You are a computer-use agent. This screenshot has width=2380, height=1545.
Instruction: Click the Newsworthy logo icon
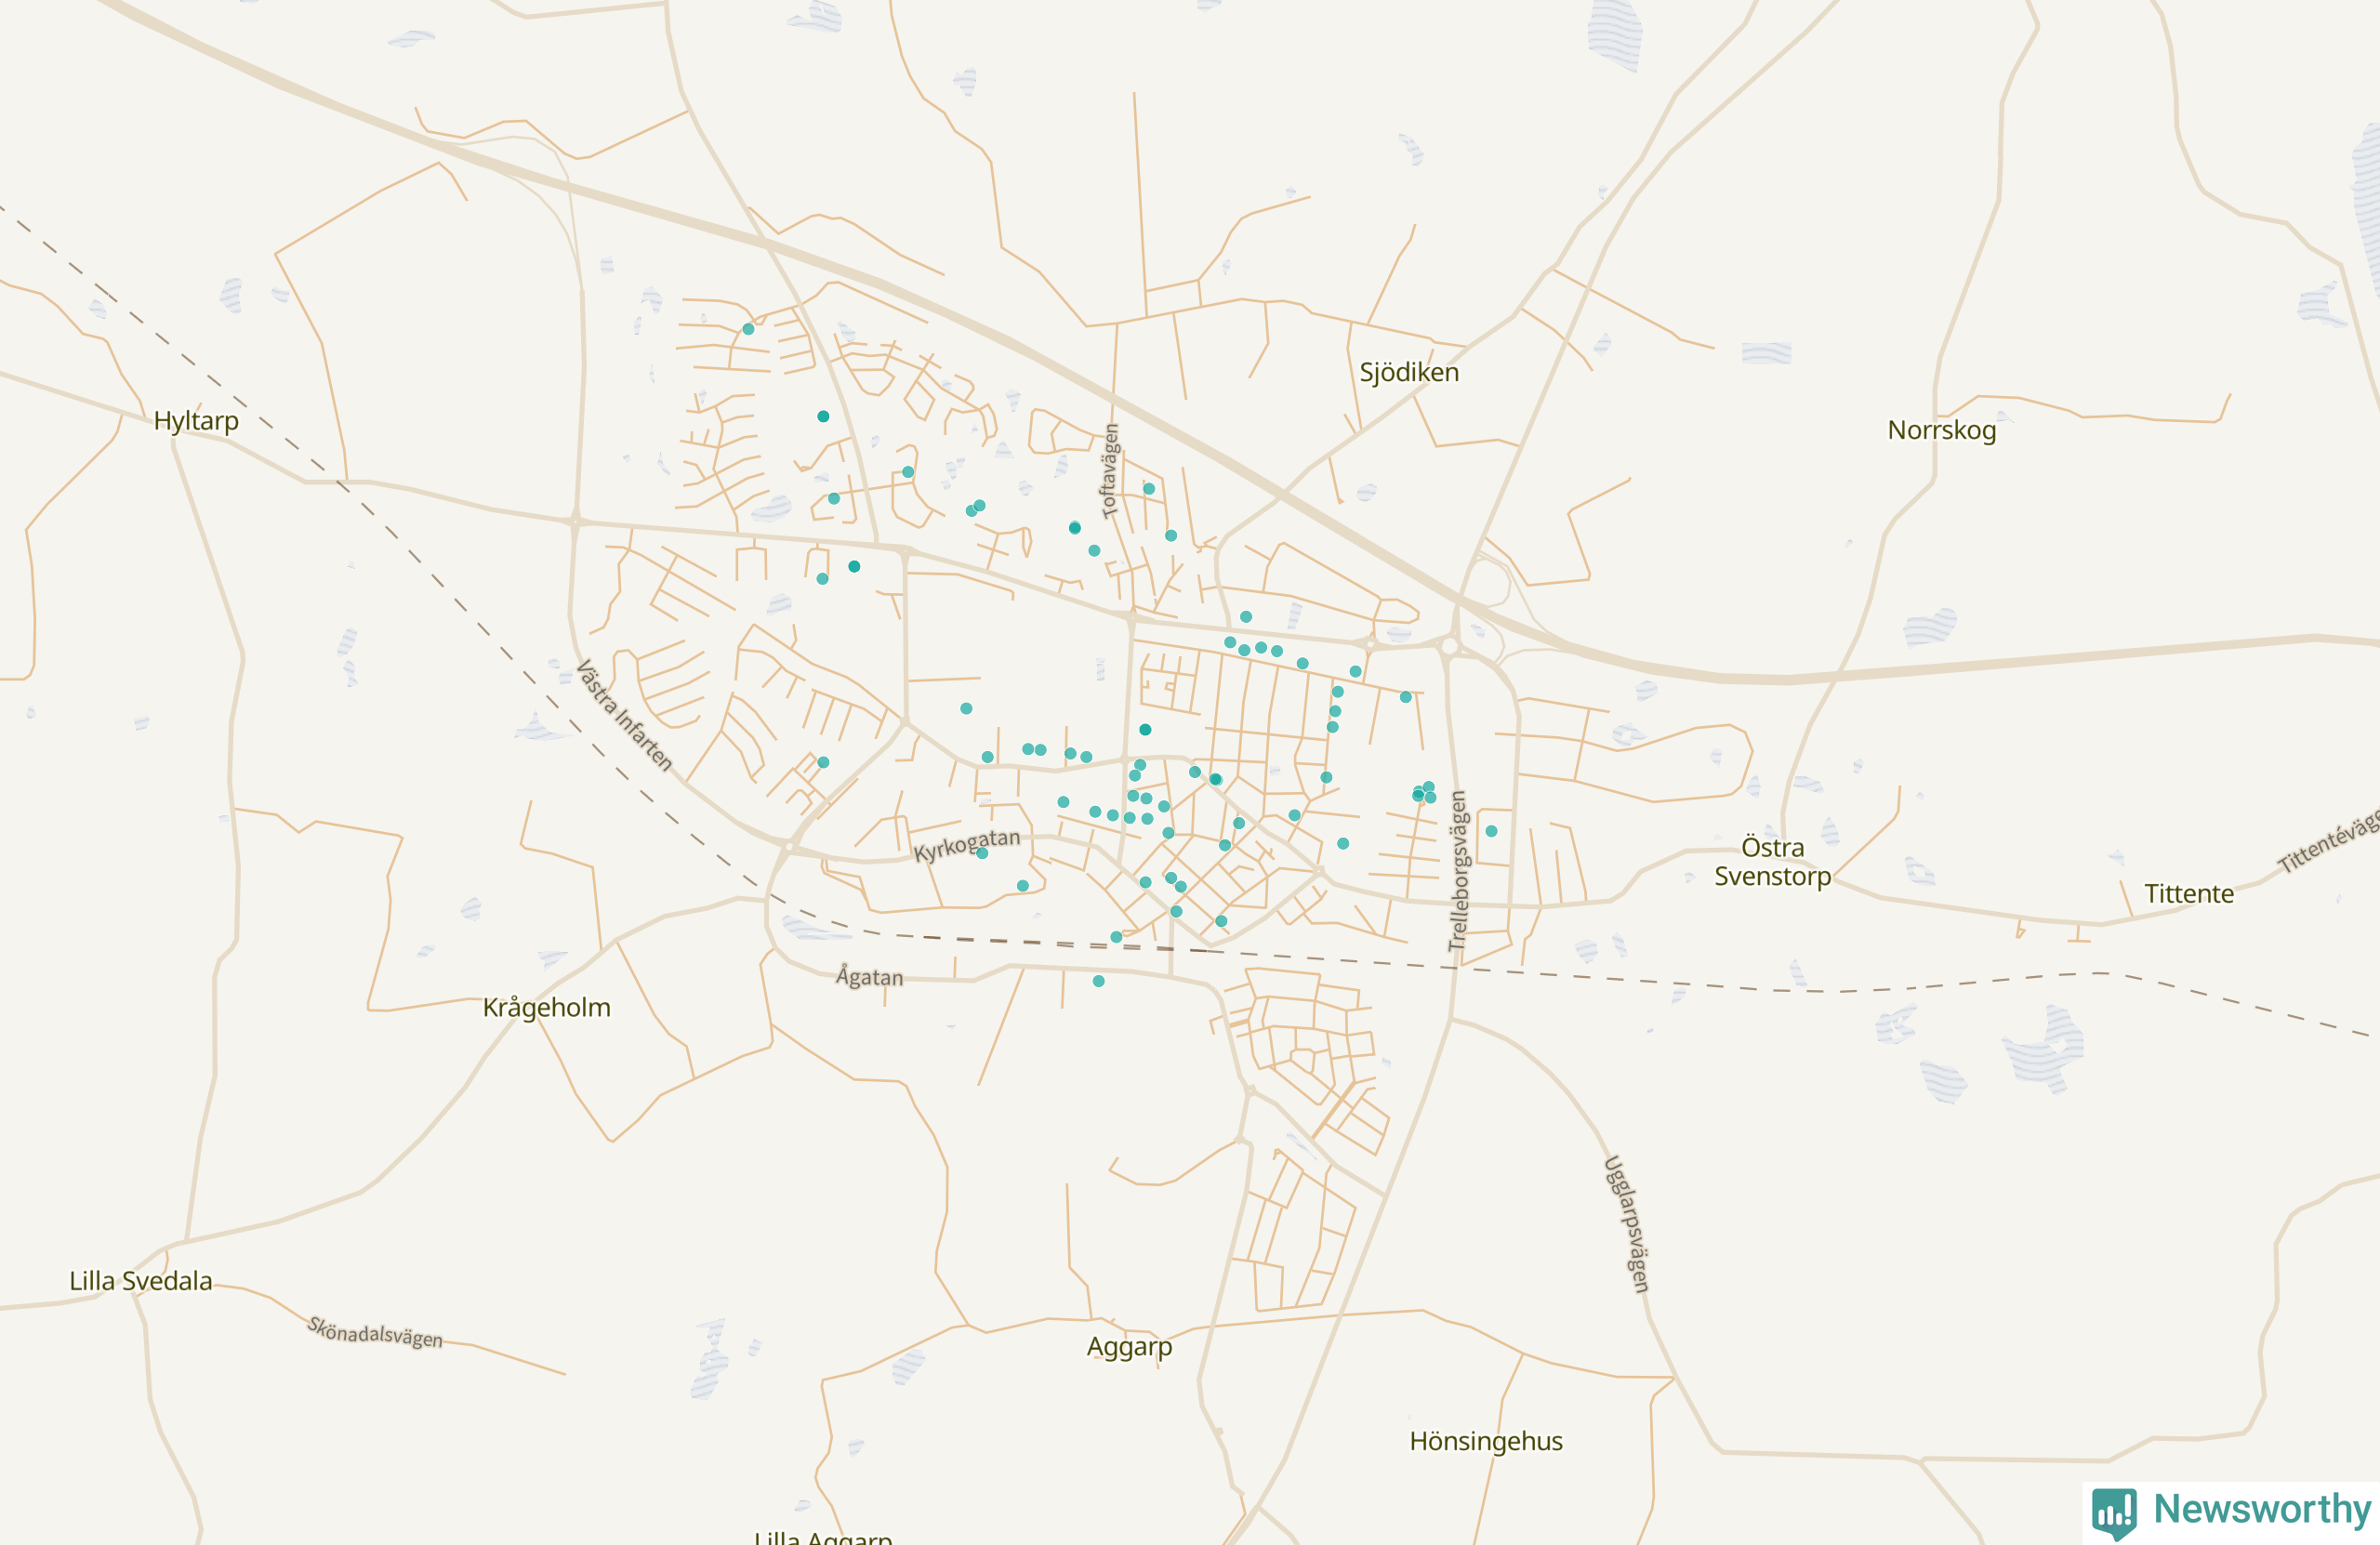(x=2114, y=1513)
